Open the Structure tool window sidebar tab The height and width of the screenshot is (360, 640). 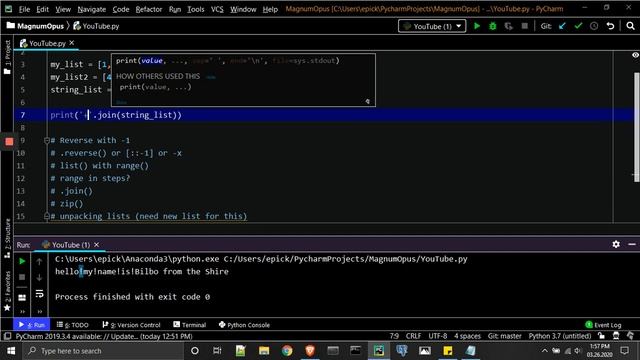pos(7,238)
